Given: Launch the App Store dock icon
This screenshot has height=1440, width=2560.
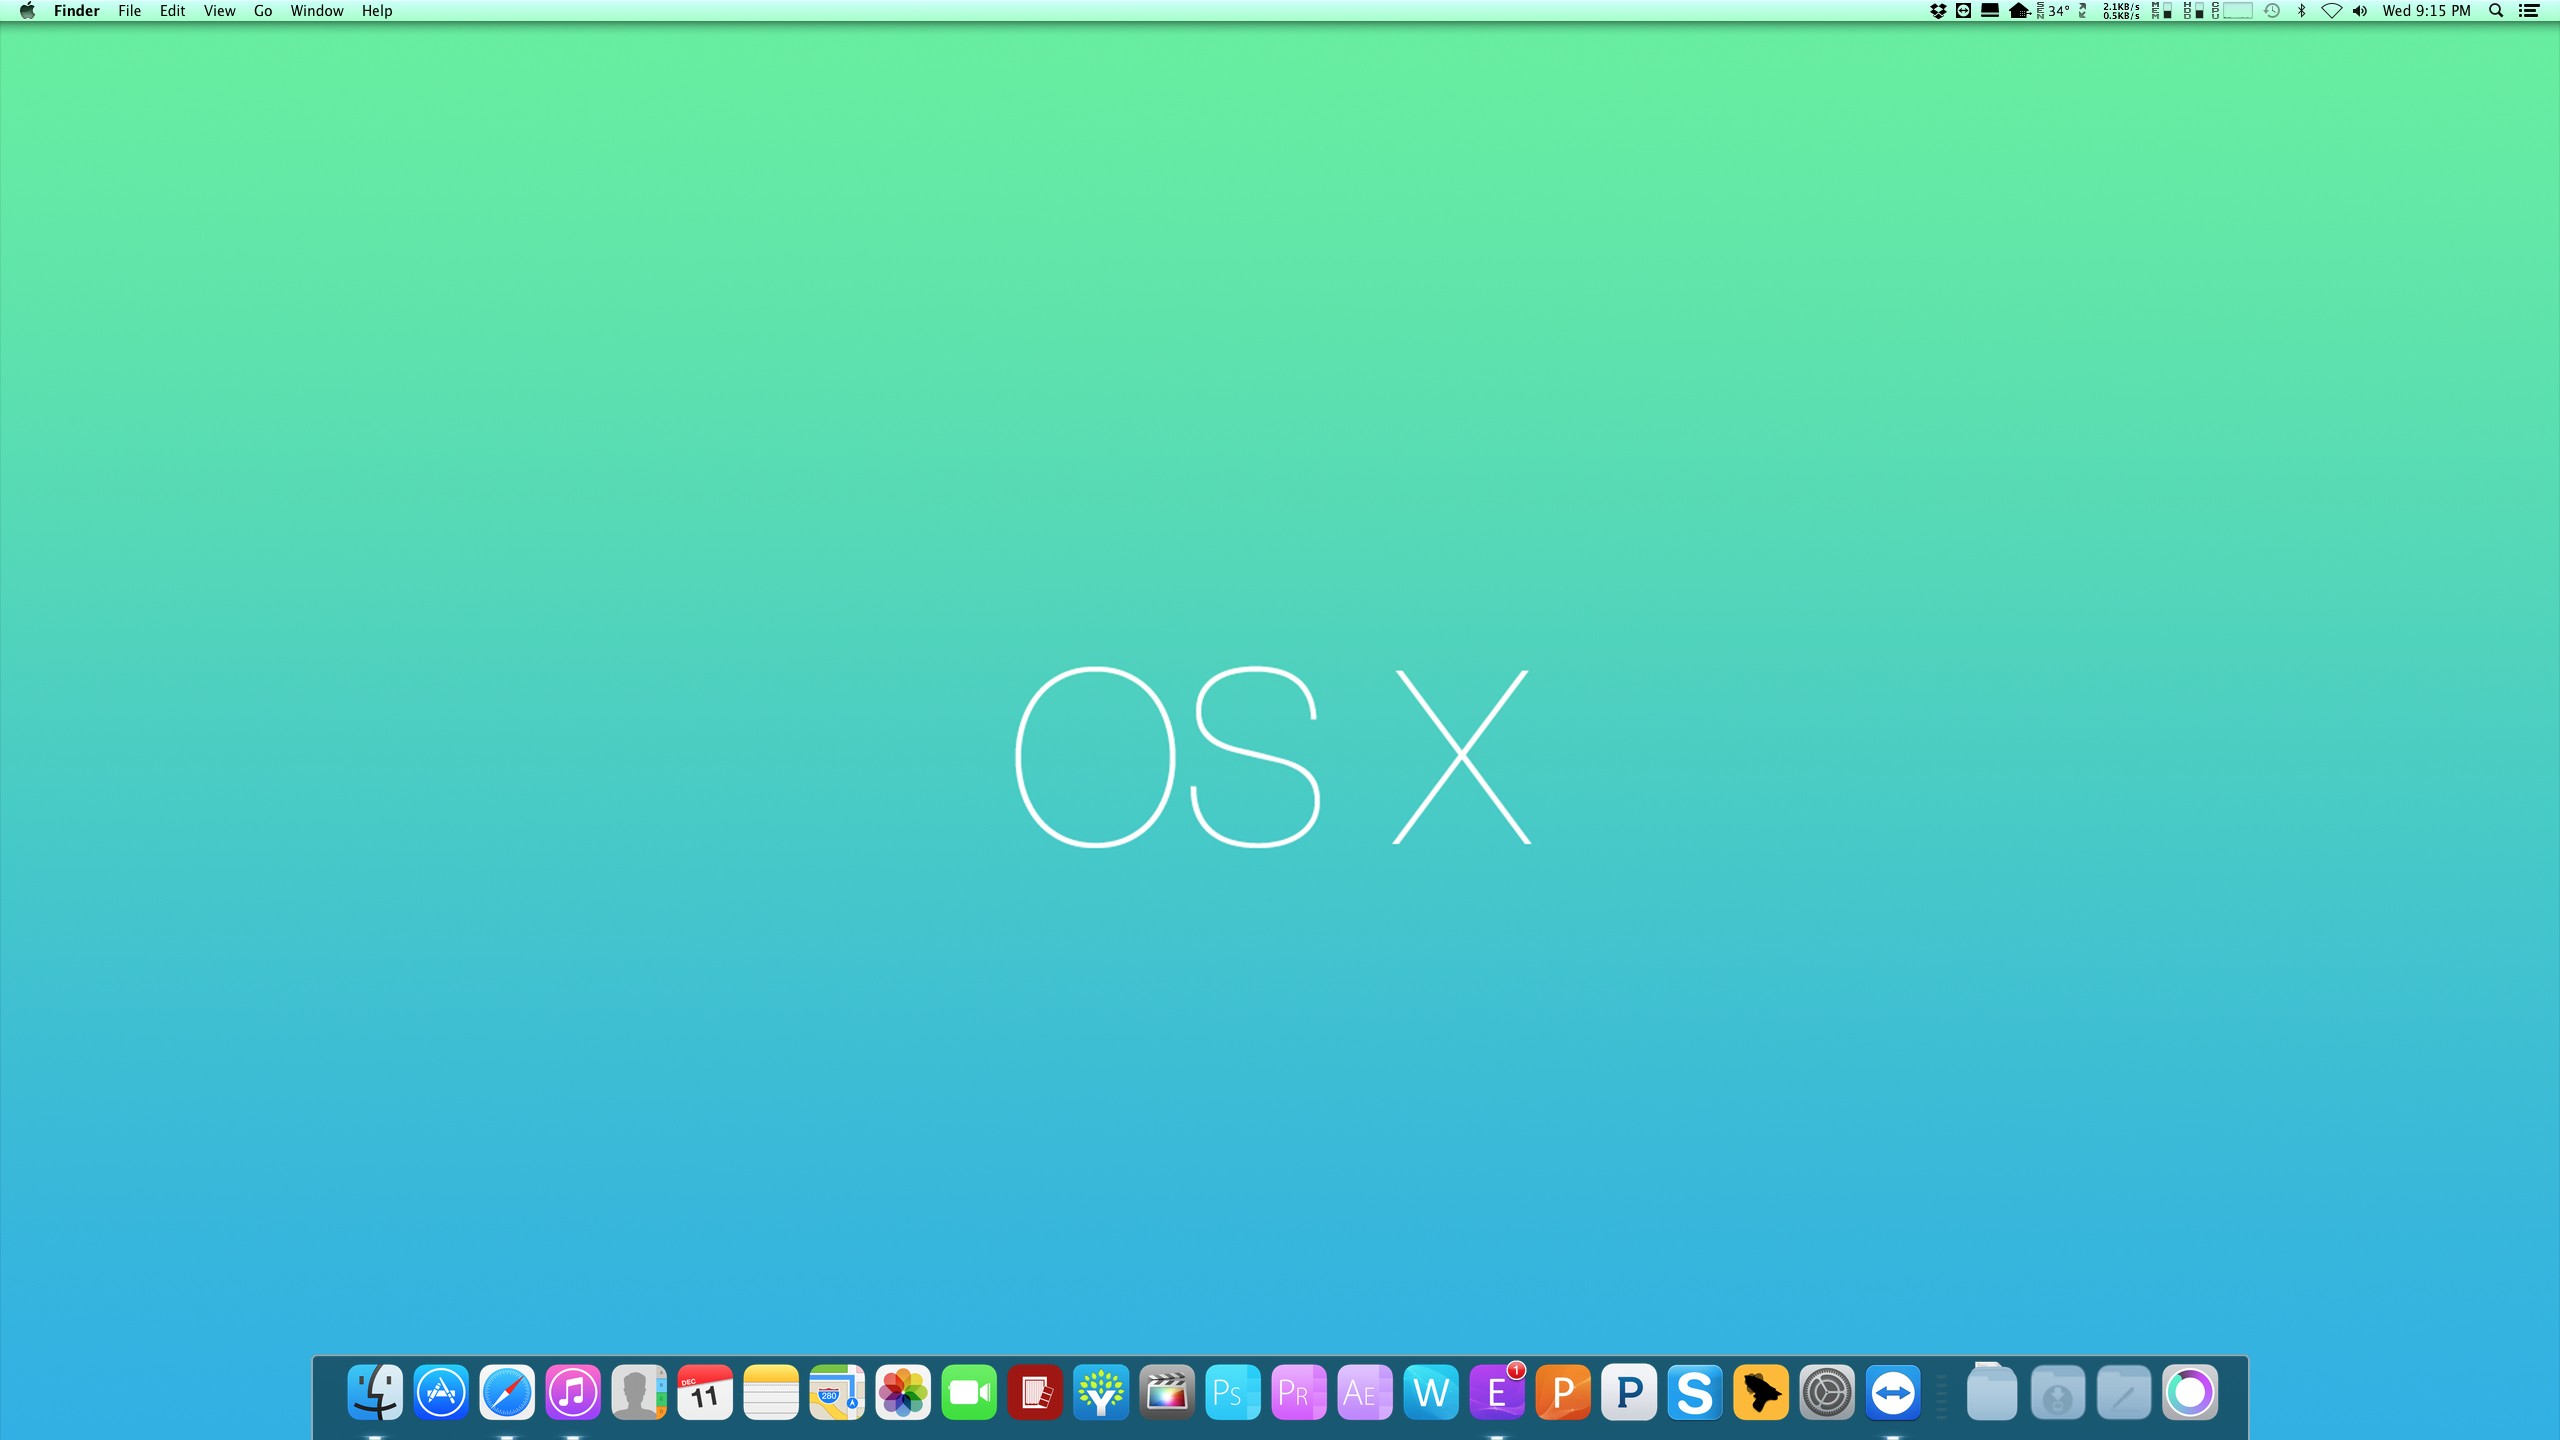Looking at the screenshot, I should (441, 1392).
